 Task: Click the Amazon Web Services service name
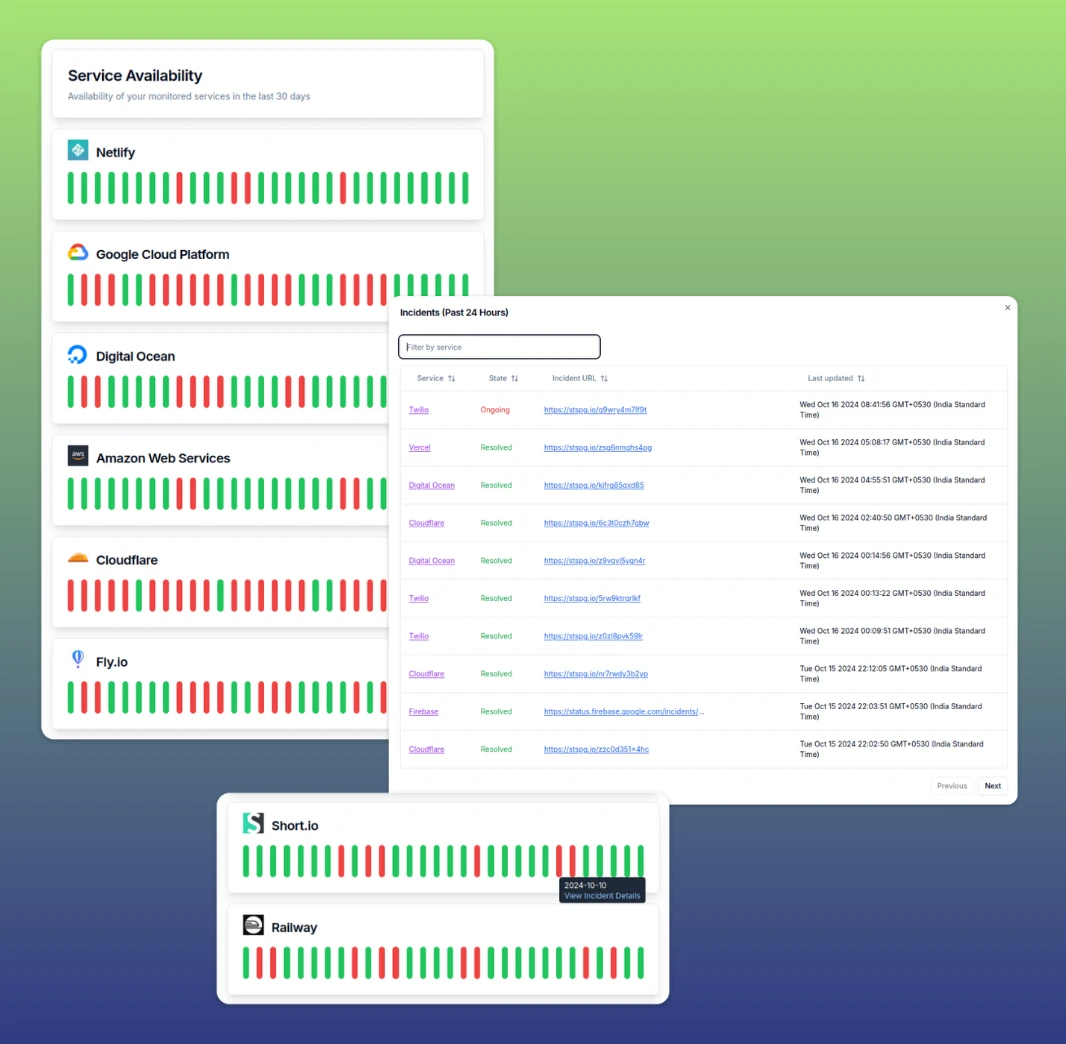pos(163,458)
